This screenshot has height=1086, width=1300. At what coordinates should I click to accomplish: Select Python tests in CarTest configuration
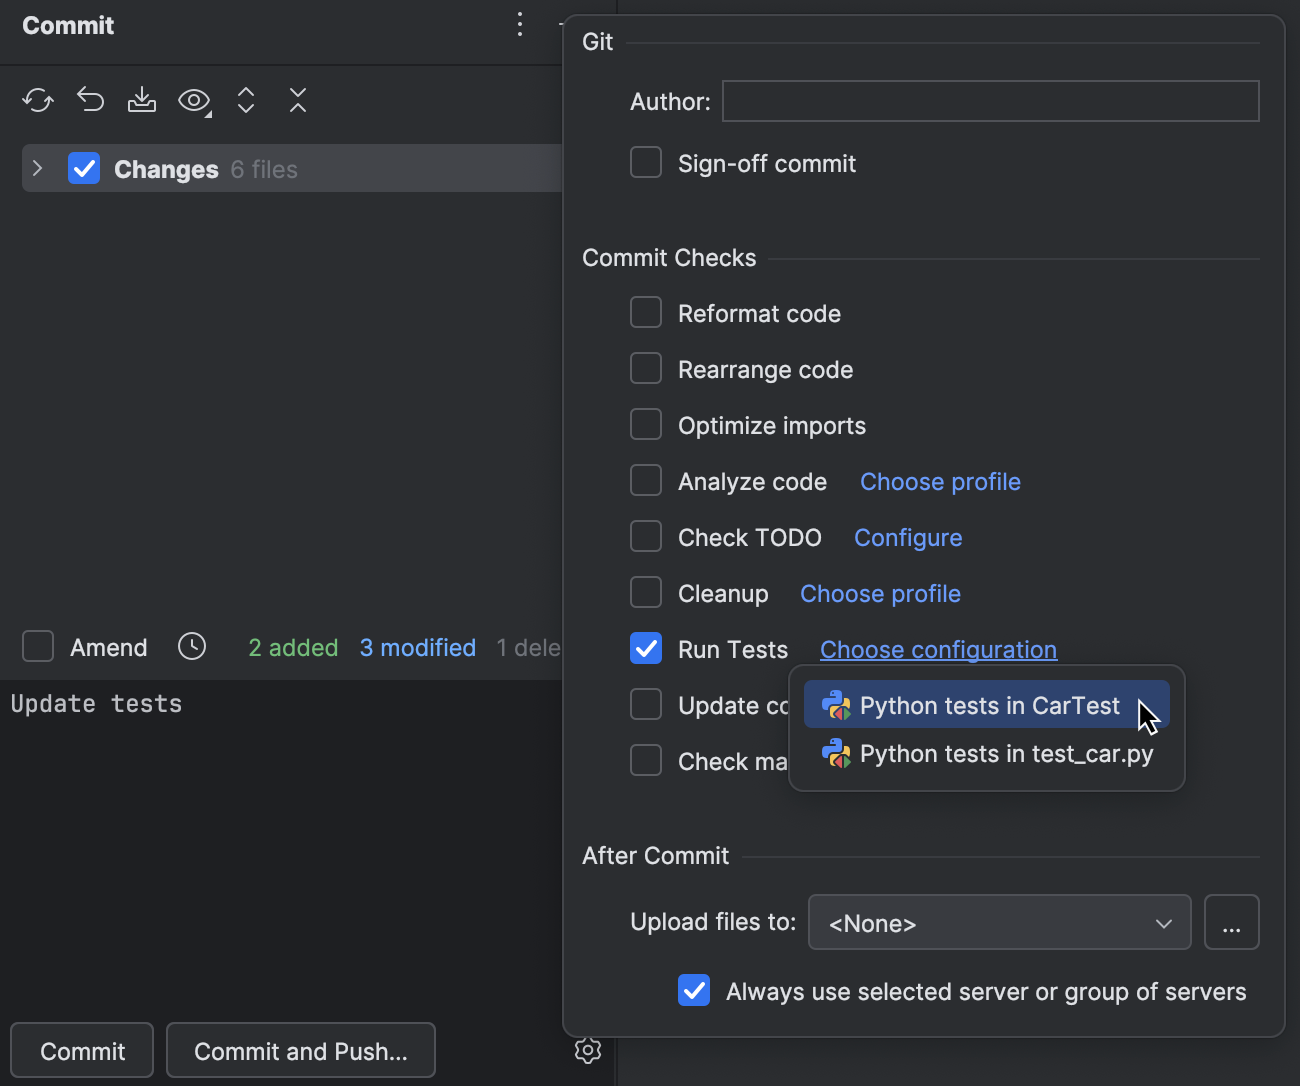click(987, 705)
